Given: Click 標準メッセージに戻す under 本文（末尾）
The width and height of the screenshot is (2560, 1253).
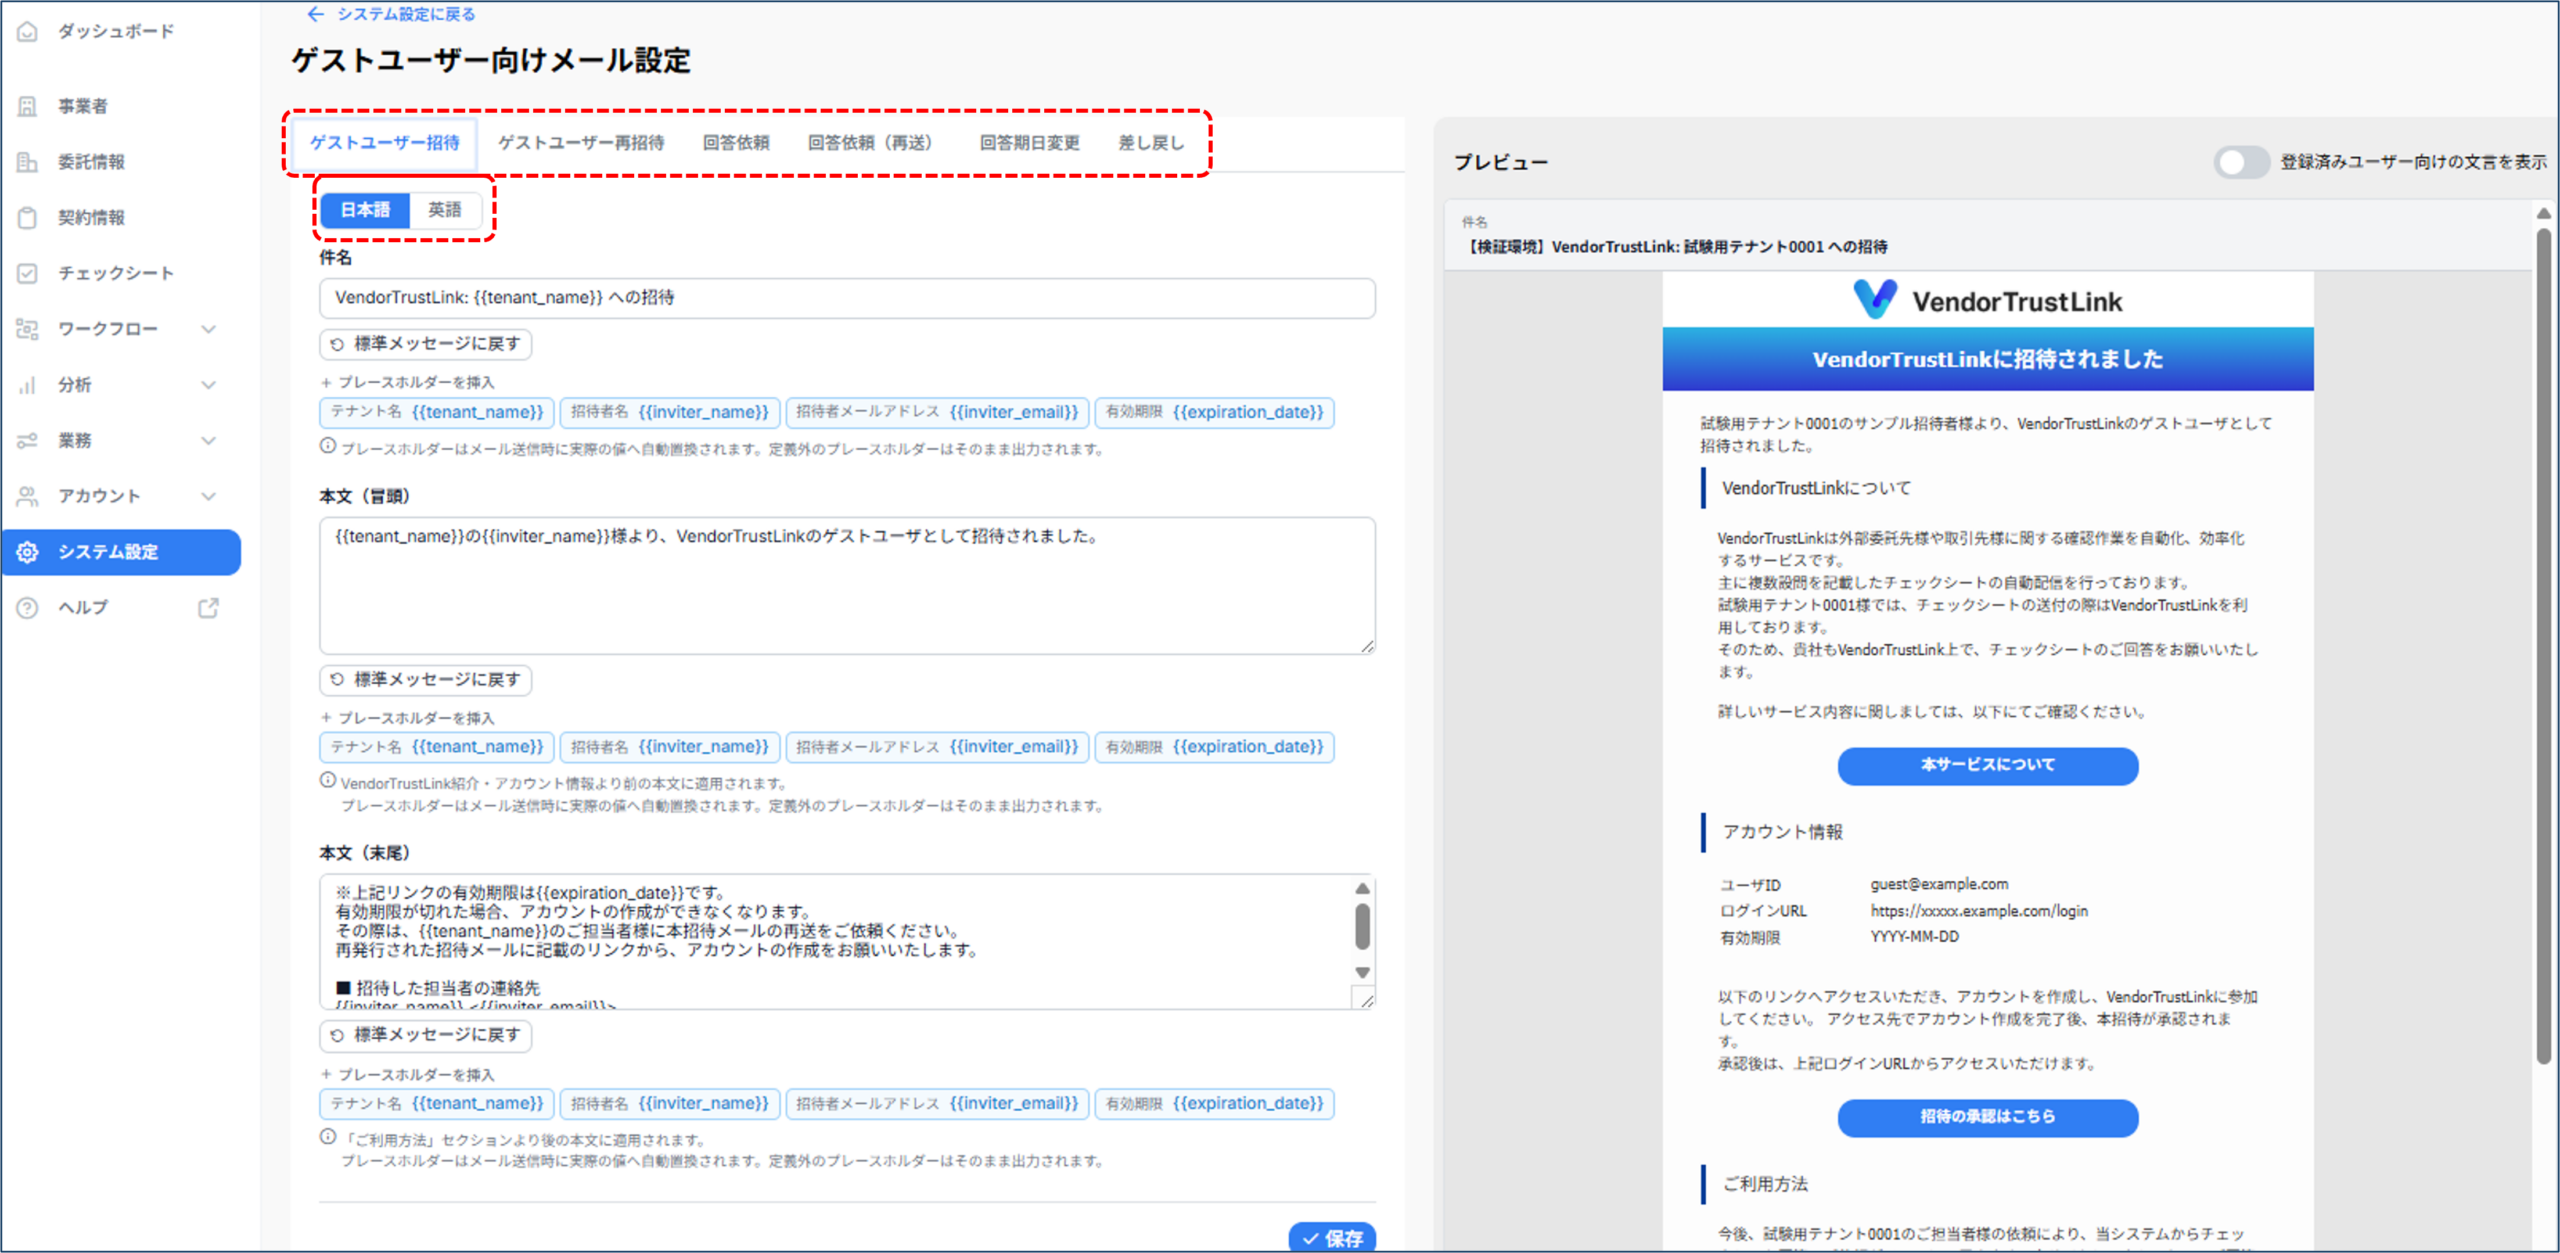Looking at the screenshot, I should [426, 1035].
